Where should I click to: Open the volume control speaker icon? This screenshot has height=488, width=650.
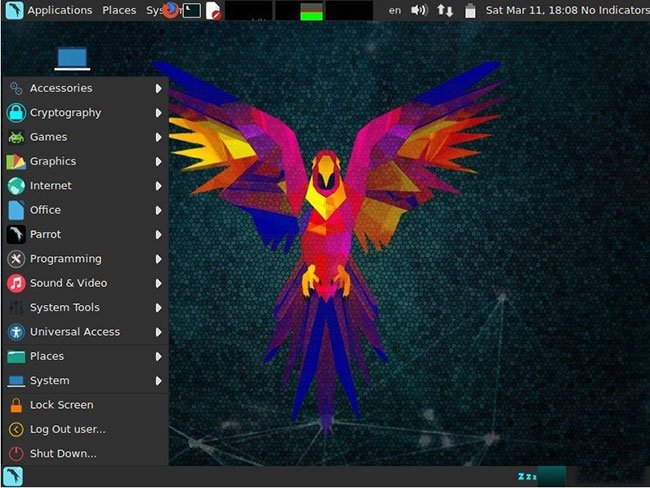click(x=419, y=10)
